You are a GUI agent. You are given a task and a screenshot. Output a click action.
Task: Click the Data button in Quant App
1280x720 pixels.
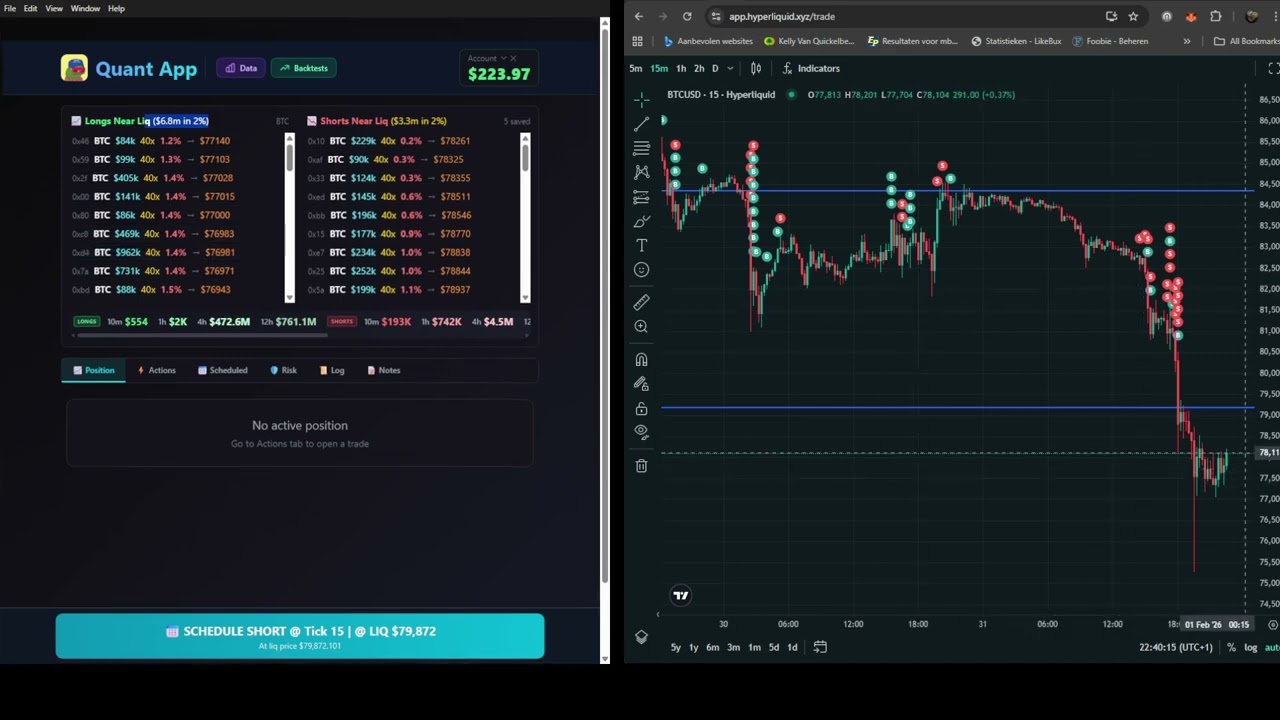(241, 68)
